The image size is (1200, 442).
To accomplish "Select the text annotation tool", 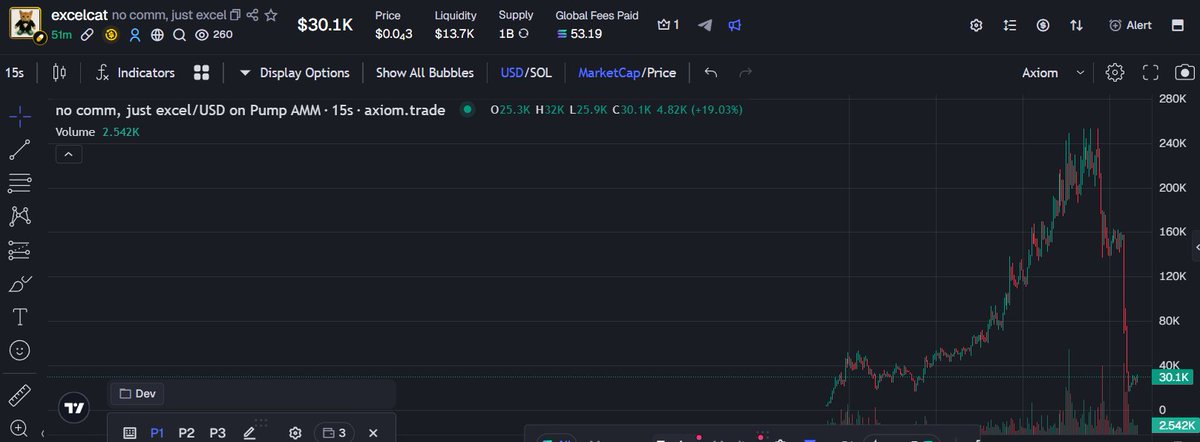I will click(x=19, y=317).
